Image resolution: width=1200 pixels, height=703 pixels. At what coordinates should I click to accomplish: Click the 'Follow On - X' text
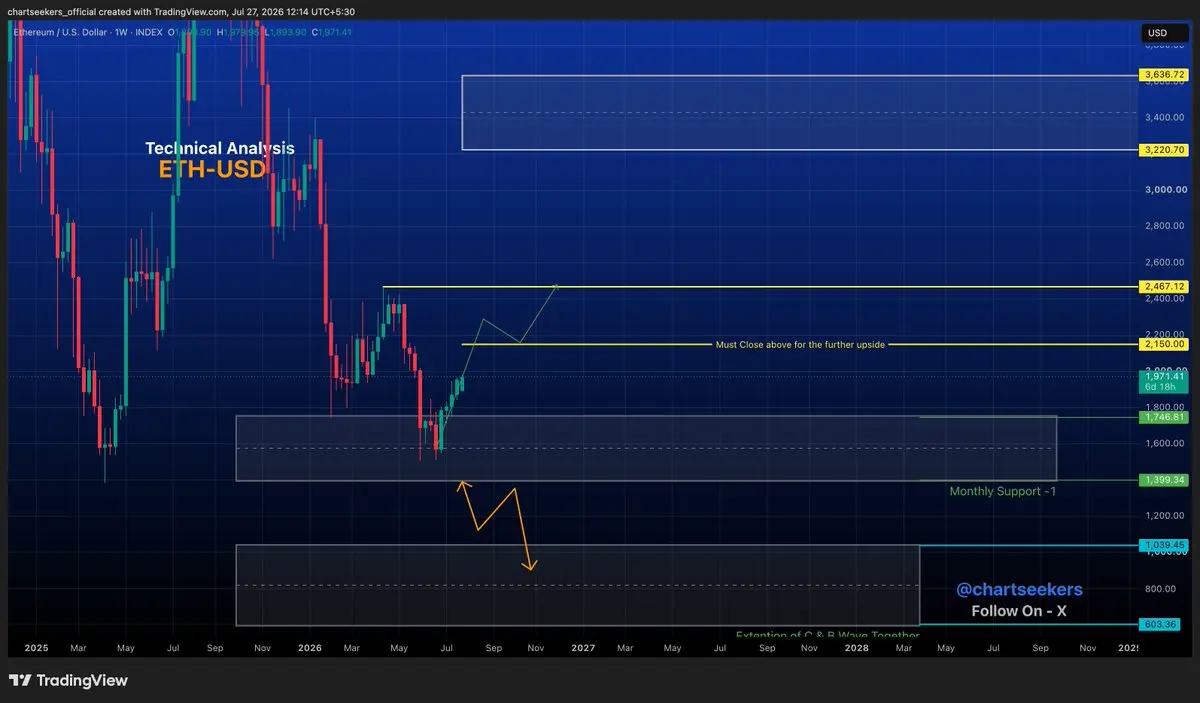1019,611
